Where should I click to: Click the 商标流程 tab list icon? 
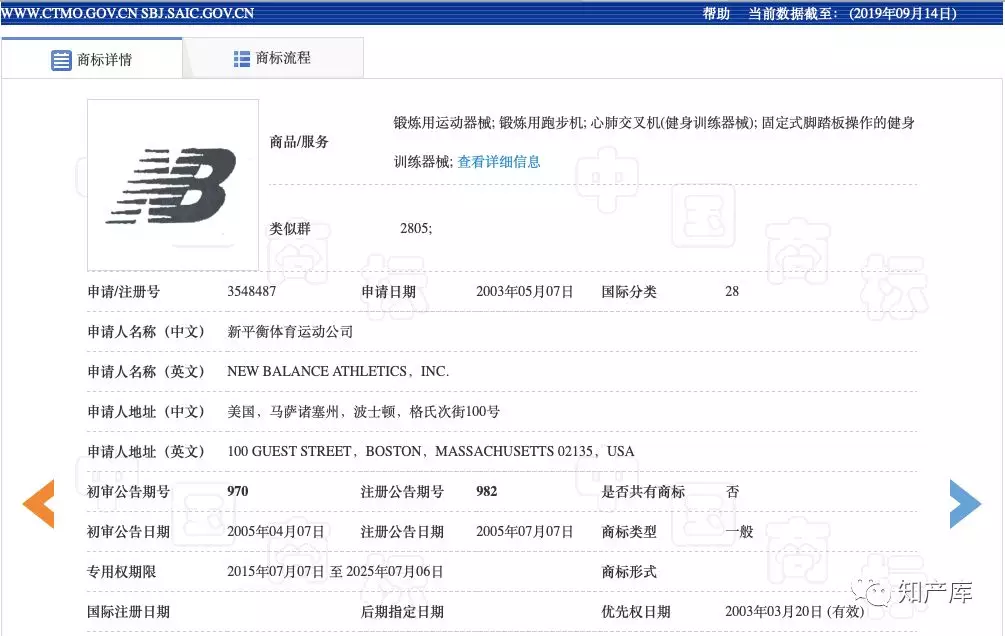(242, 59)
